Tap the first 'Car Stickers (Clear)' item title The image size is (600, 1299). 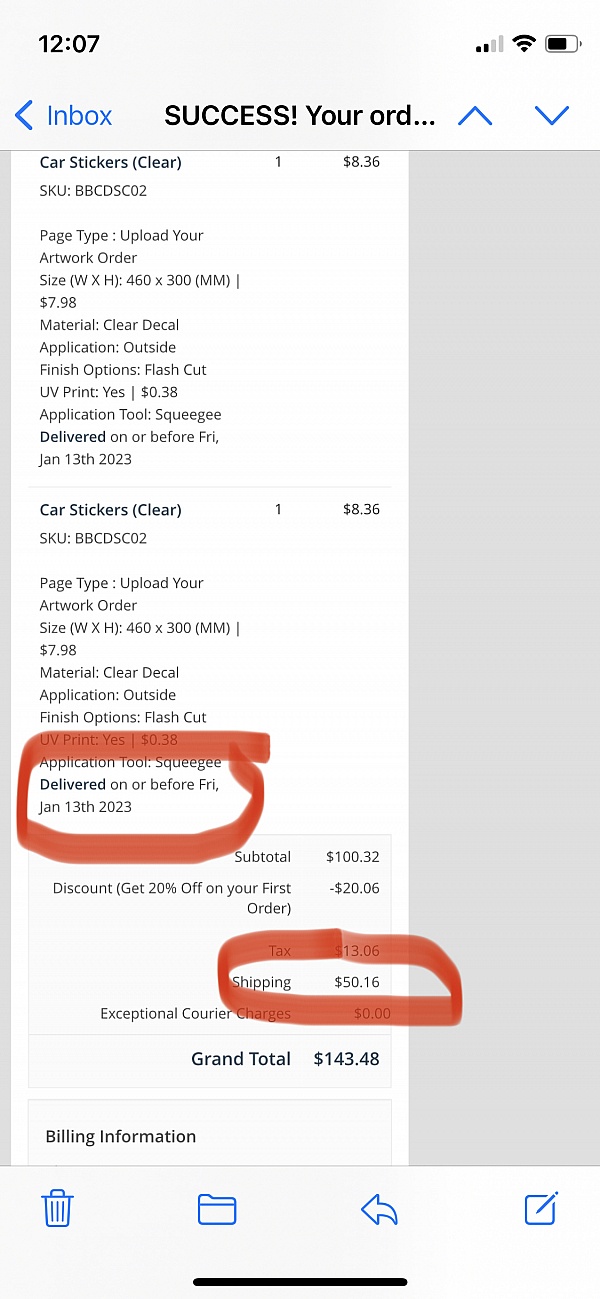click(x=111, y=162)
